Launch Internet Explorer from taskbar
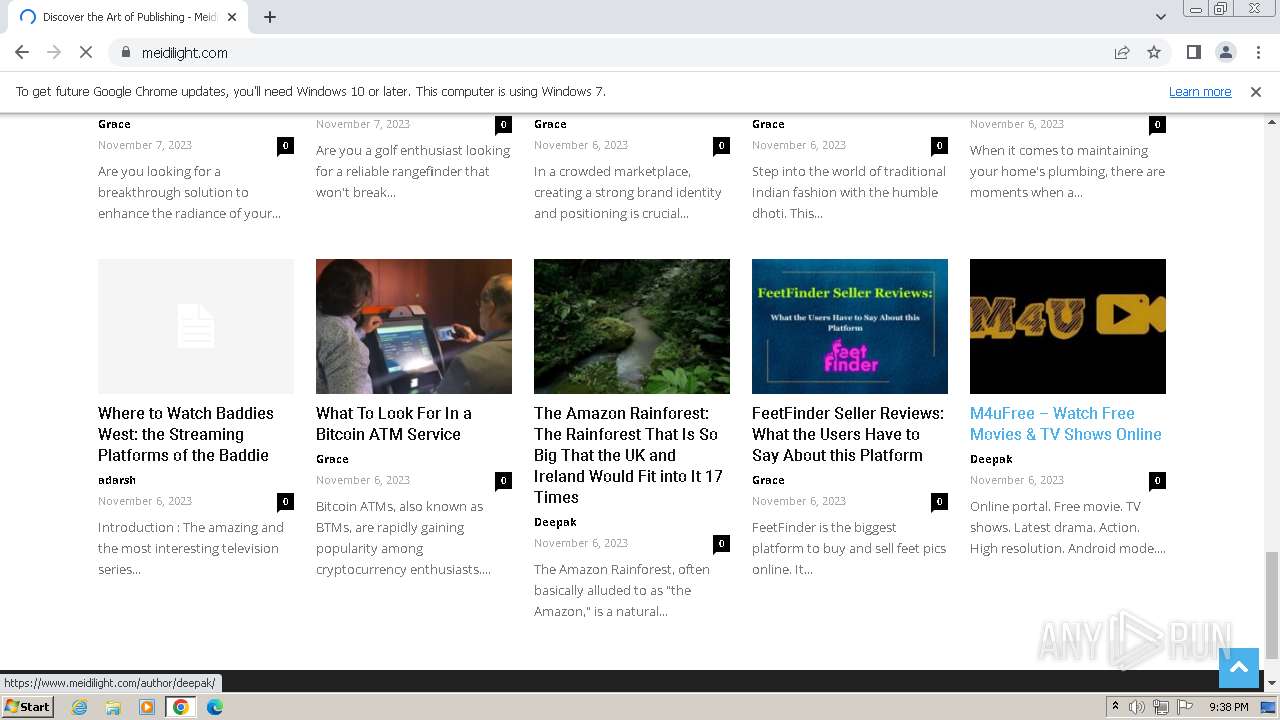Image resolution: width=1280 pixels, height=720 pixels. click(x=79, y=707)
